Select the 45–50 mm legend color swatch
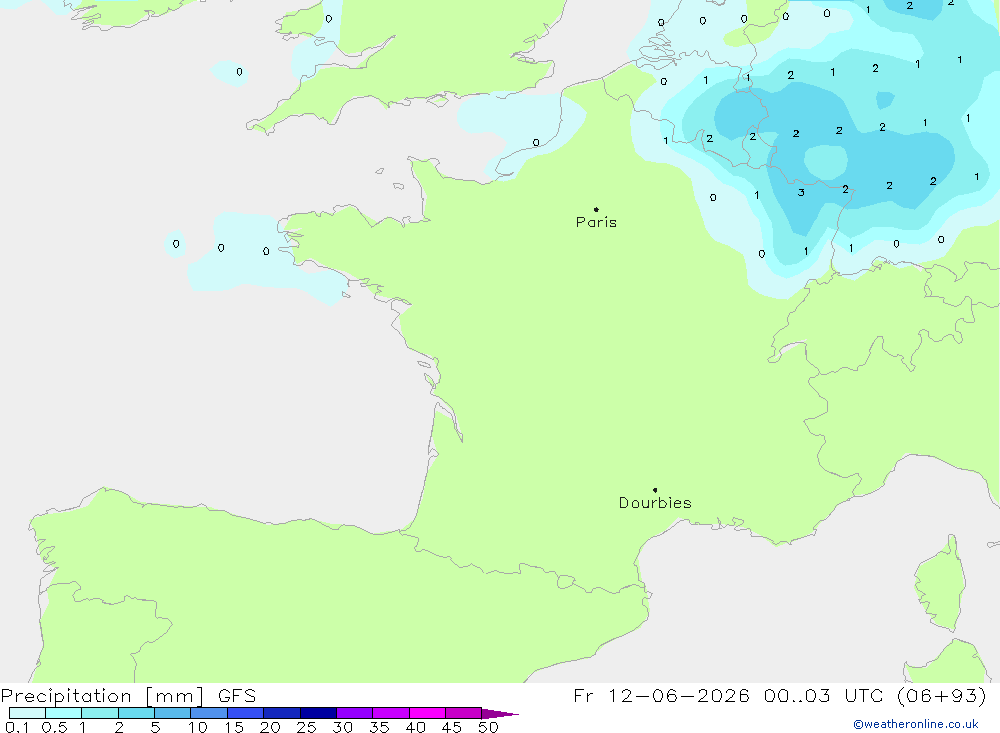 pos(464,713)
